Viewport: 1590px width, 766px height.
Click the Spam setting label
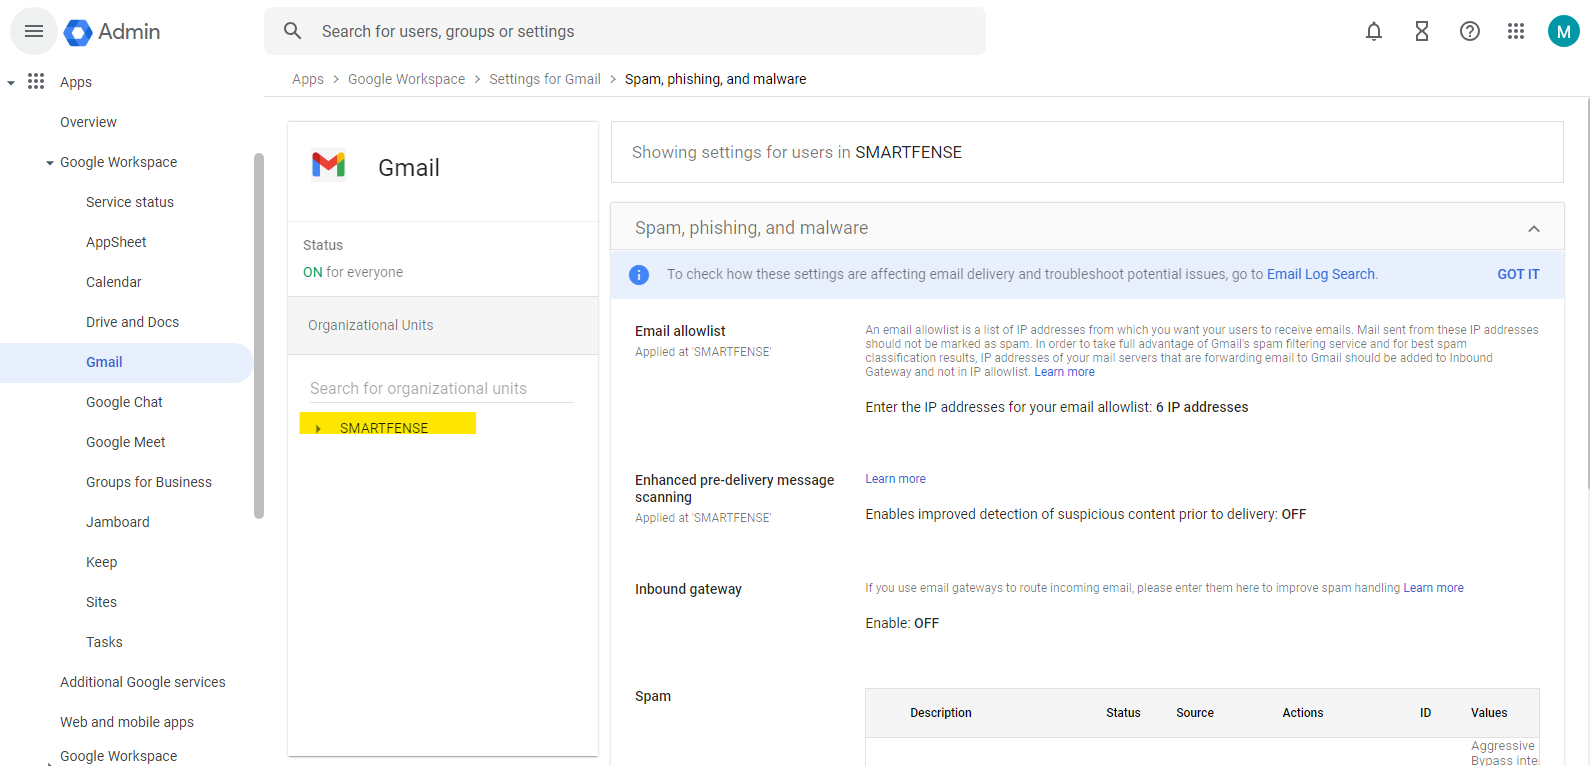[x=653, y=696]
